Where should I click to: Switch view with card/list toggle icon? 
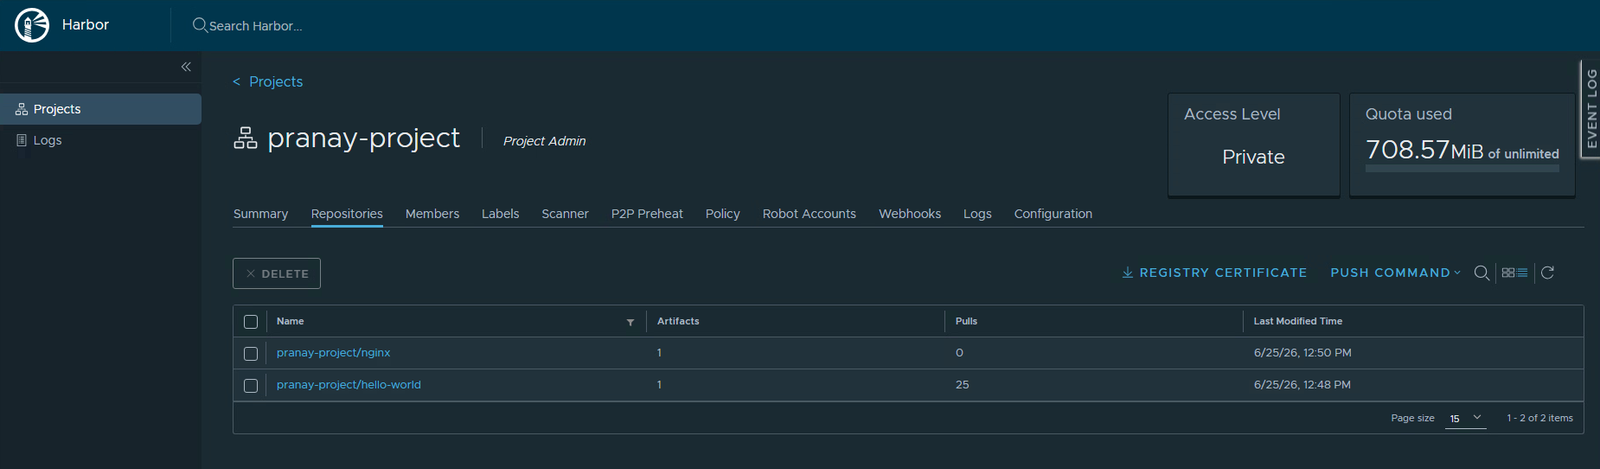[x=1515, y=273]
